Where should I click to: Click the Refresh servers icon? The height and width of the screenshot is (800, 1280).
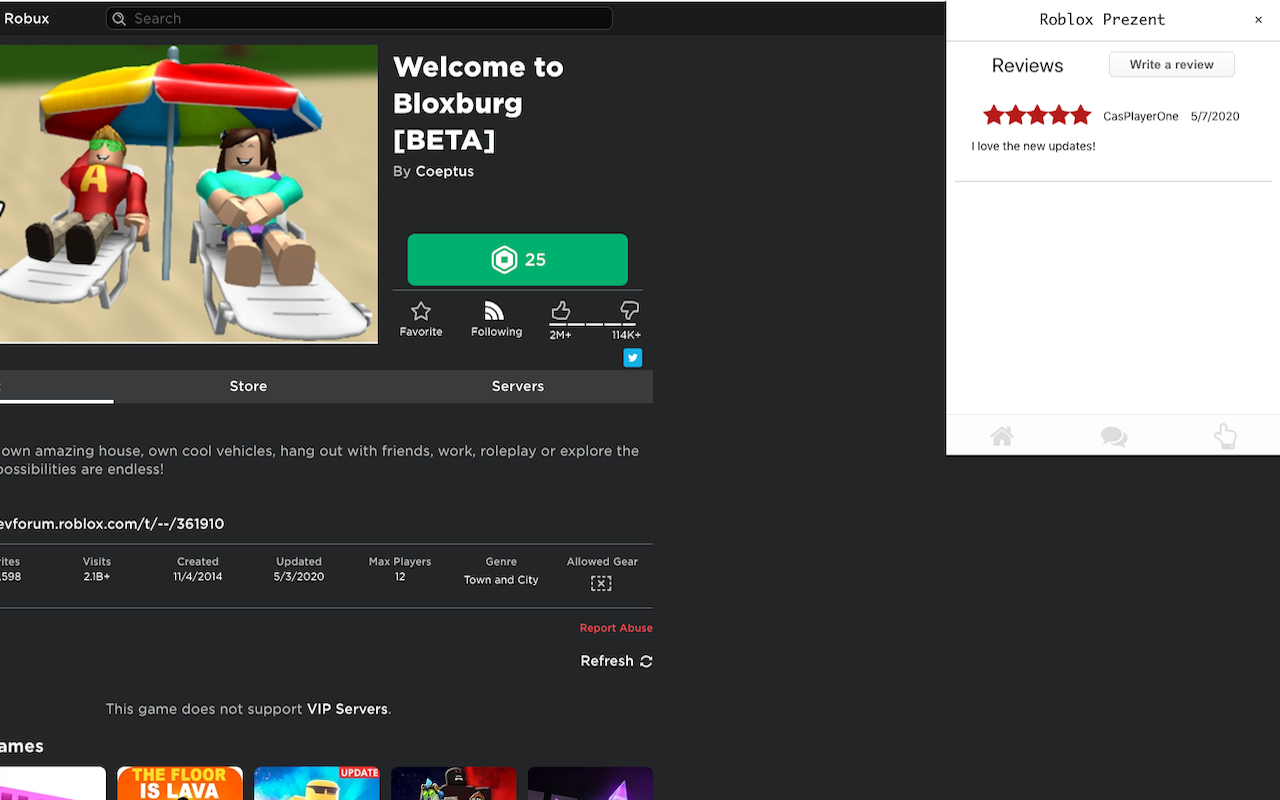pyautogui.click(x=646, y=661)
